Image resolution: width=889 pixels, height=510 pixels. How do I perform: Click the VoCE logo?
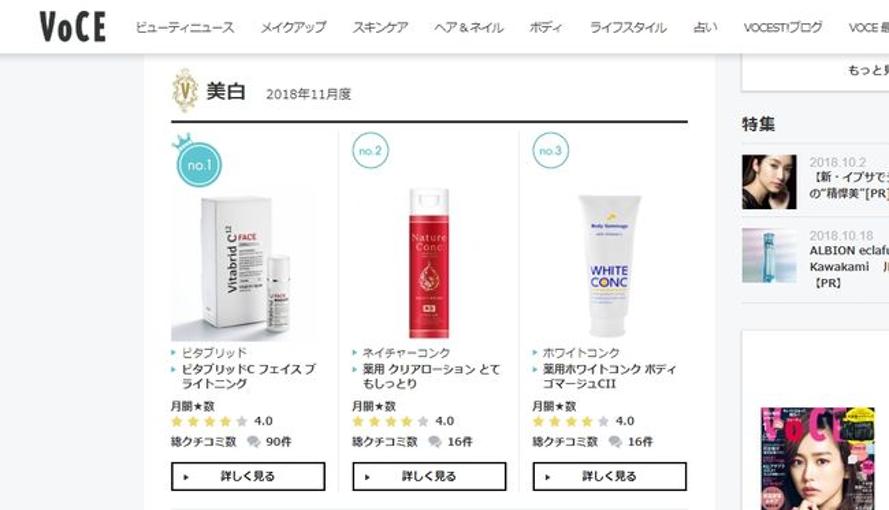[73, 27]
